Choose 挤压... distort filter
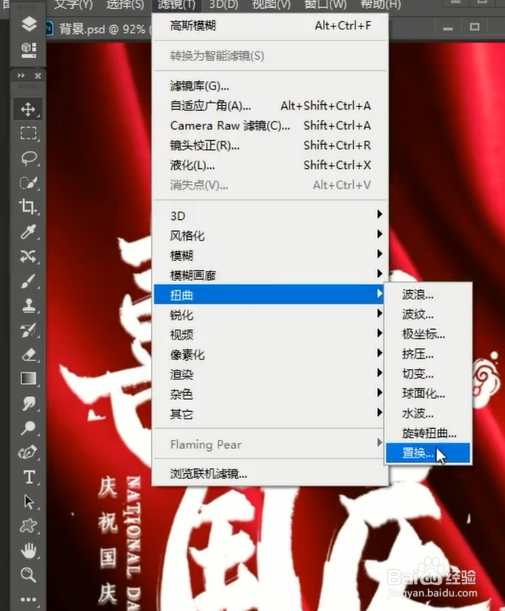This screenshot has width=505, height=611. point(428,354)
